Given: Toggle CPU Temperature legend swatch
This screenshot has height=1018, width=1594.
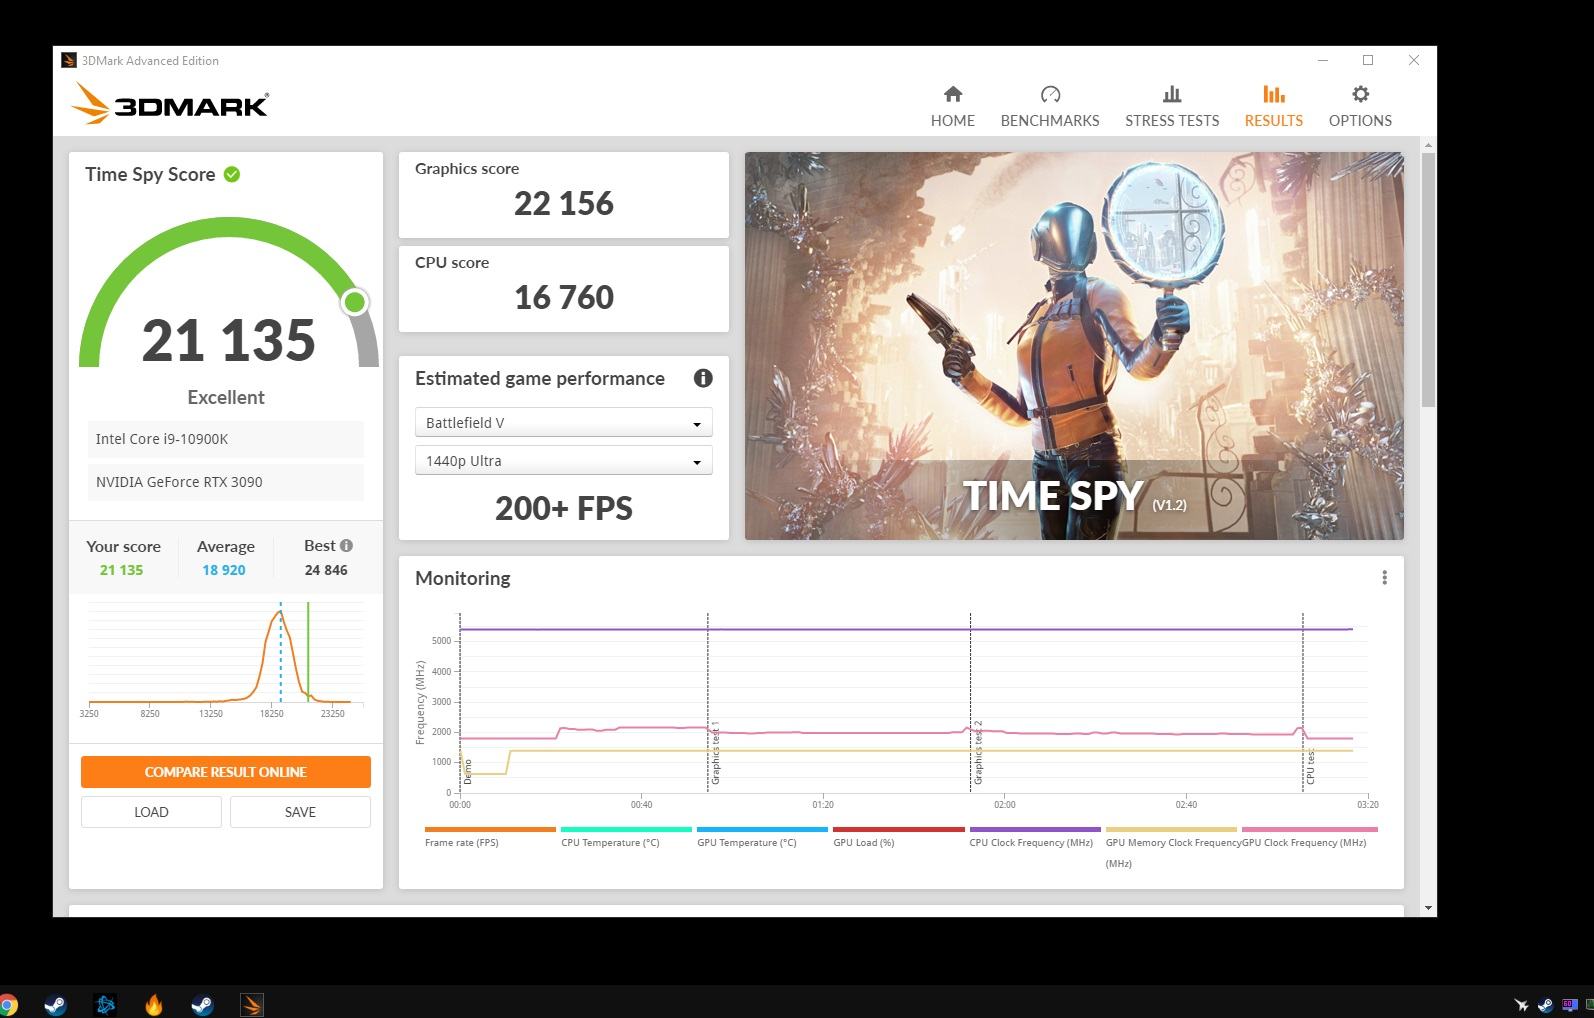Looking at the screenshot, I should tap(626, 829).
